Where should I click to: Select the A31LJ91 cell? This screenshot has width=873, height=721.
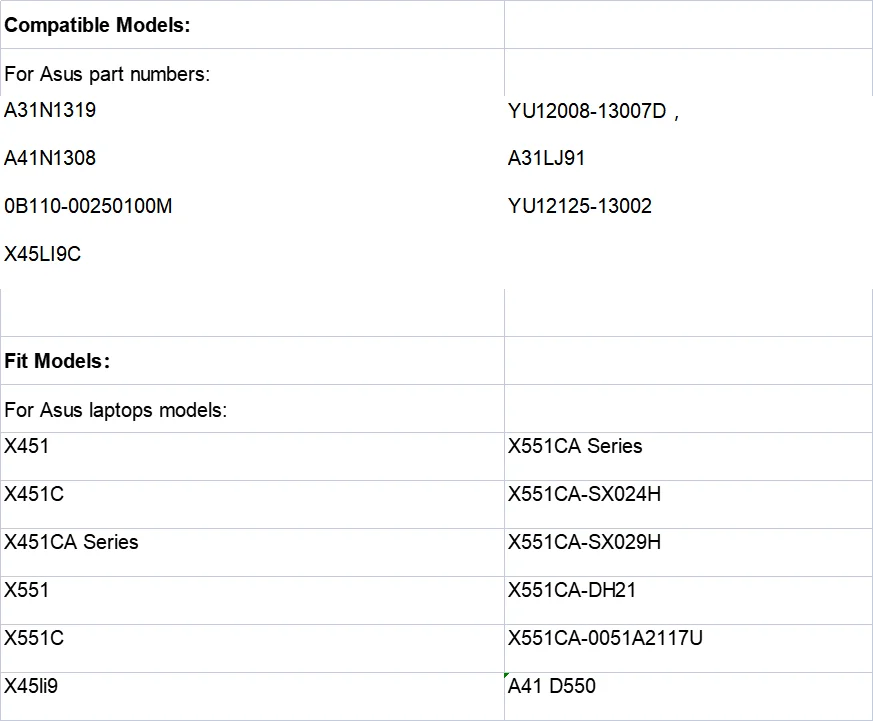point(546,158)
